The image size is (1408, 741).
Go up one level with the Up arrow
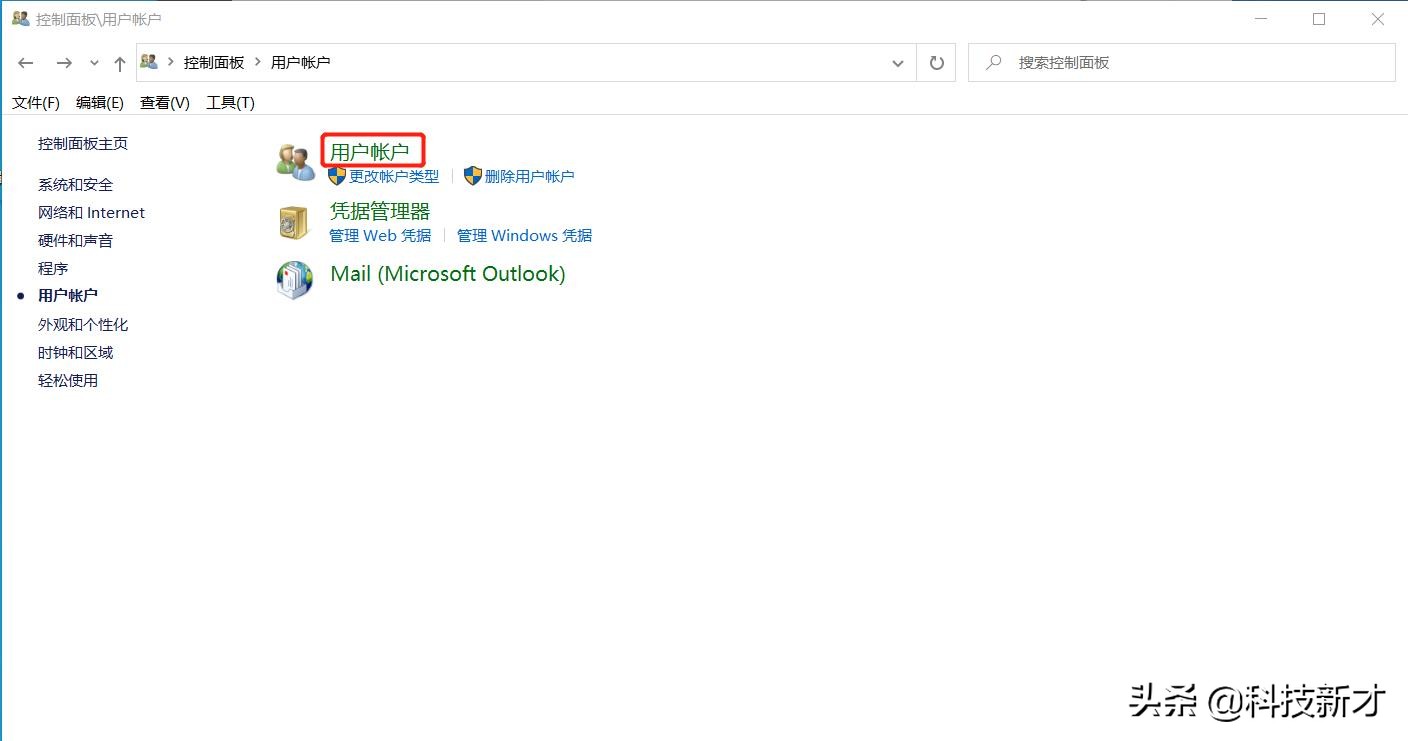120,63
